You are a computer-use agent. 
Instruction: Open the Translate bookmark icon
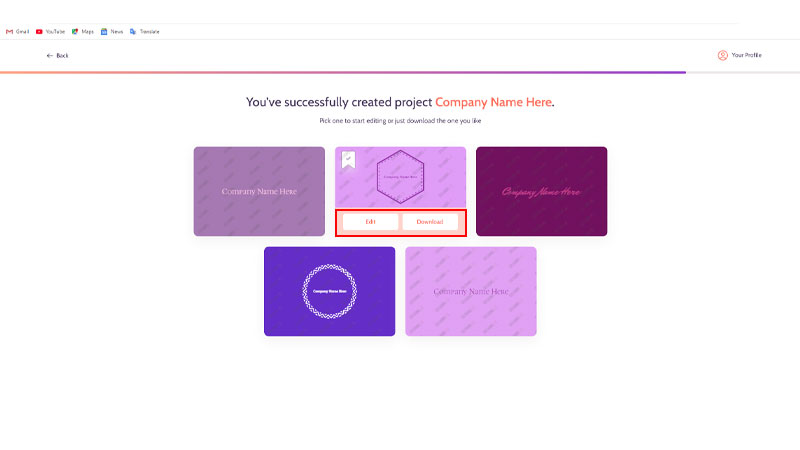[x=133, y=32]
